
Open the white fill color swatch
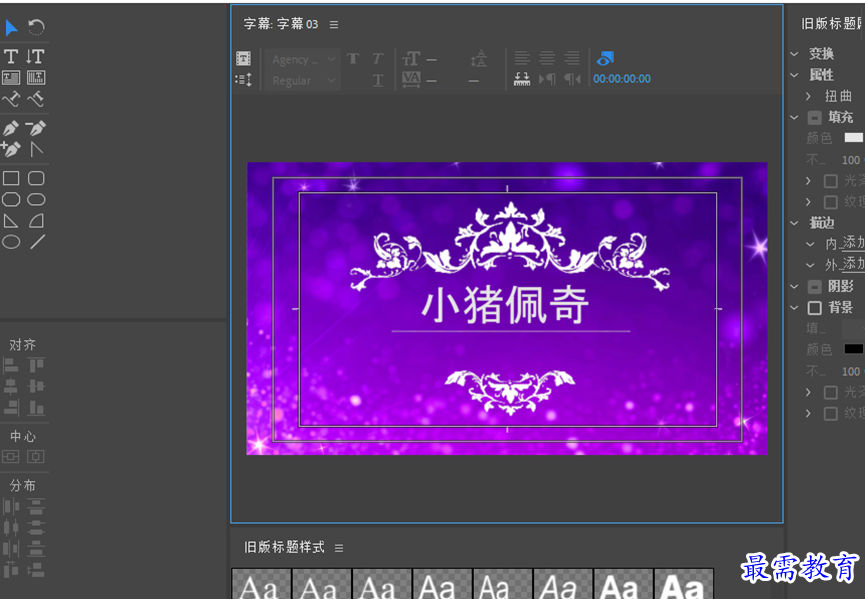point(853,137)
